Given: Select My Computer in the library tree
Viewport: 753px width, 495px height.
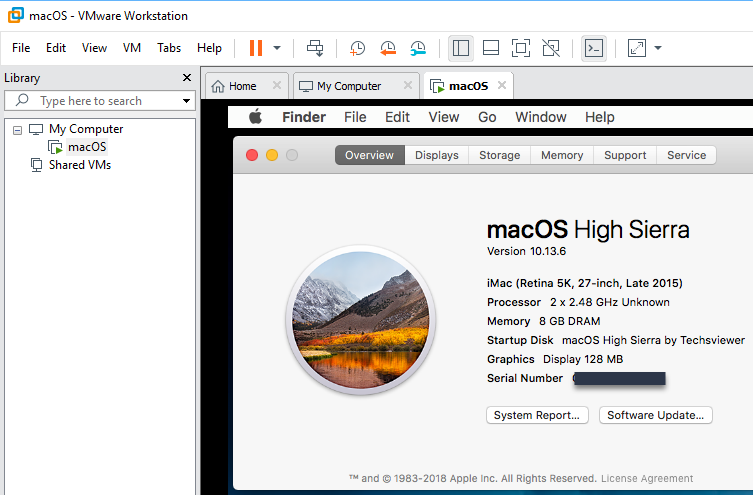Looking at the screenshot, I should pos(86,129).
